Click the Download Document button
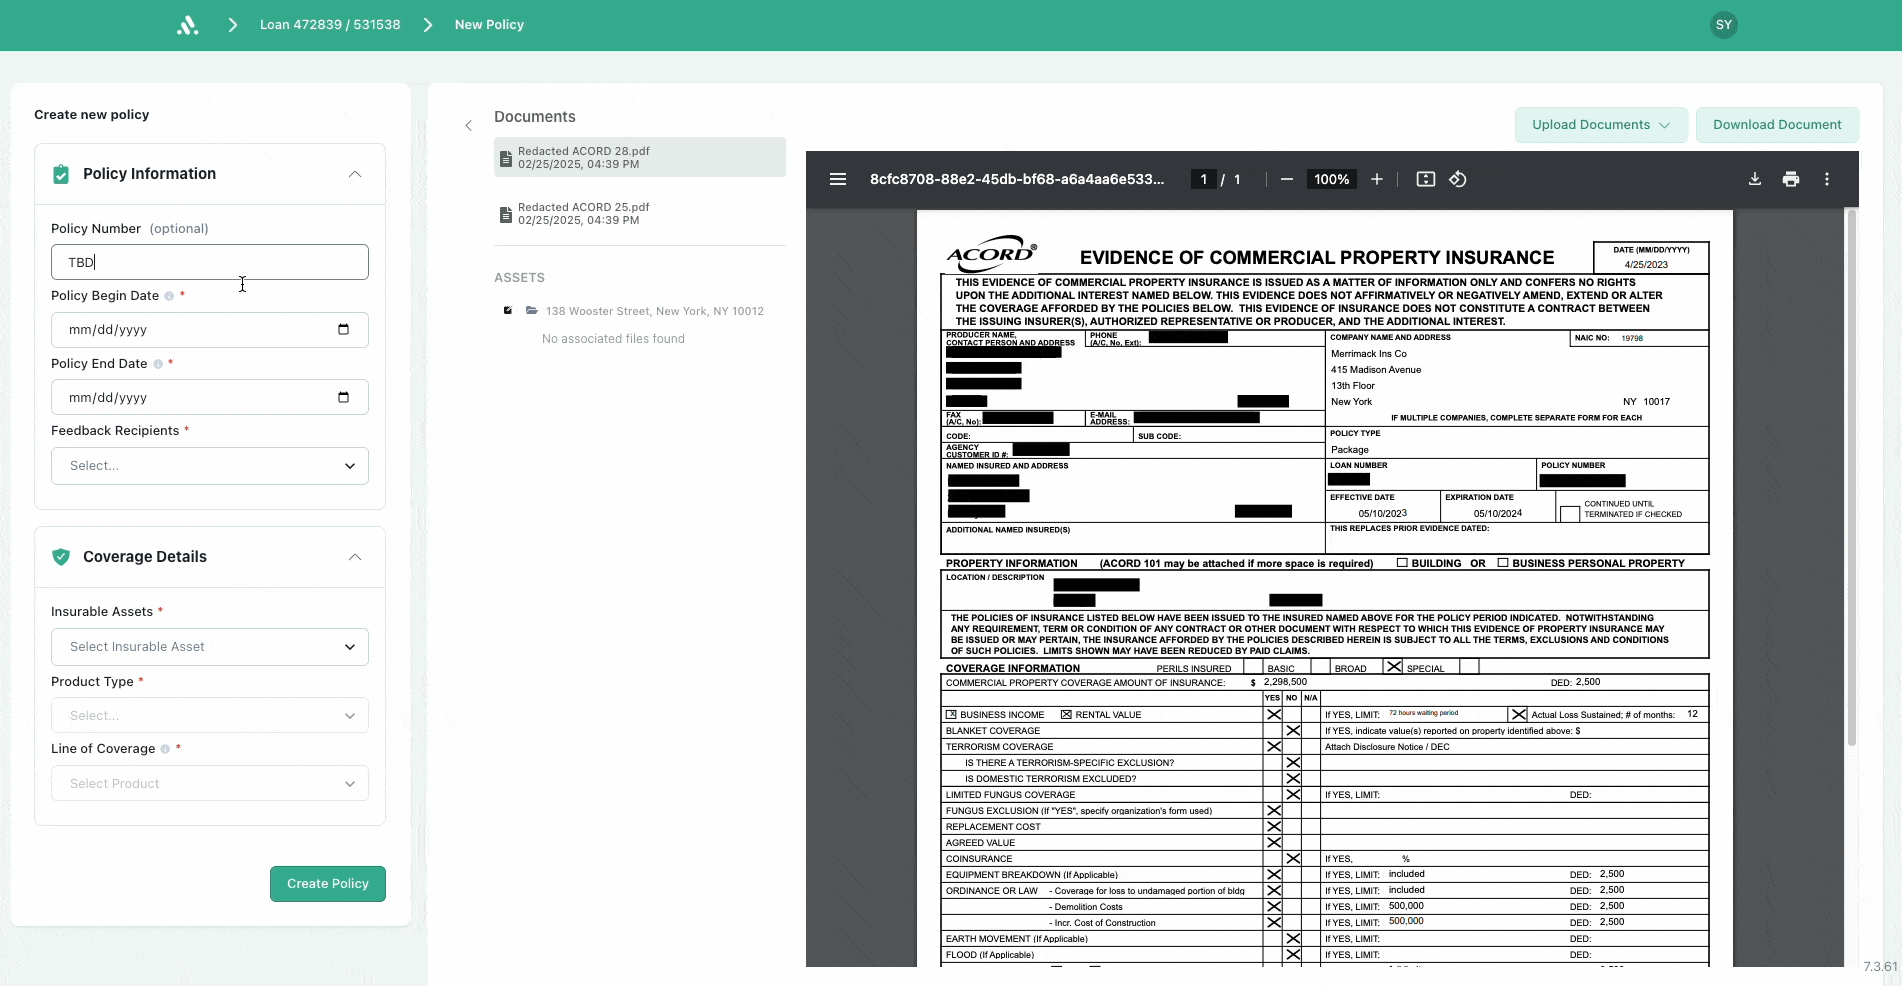Viewport: 1902px width, 986px height. pyautogui.click(x=1777, y=125)
